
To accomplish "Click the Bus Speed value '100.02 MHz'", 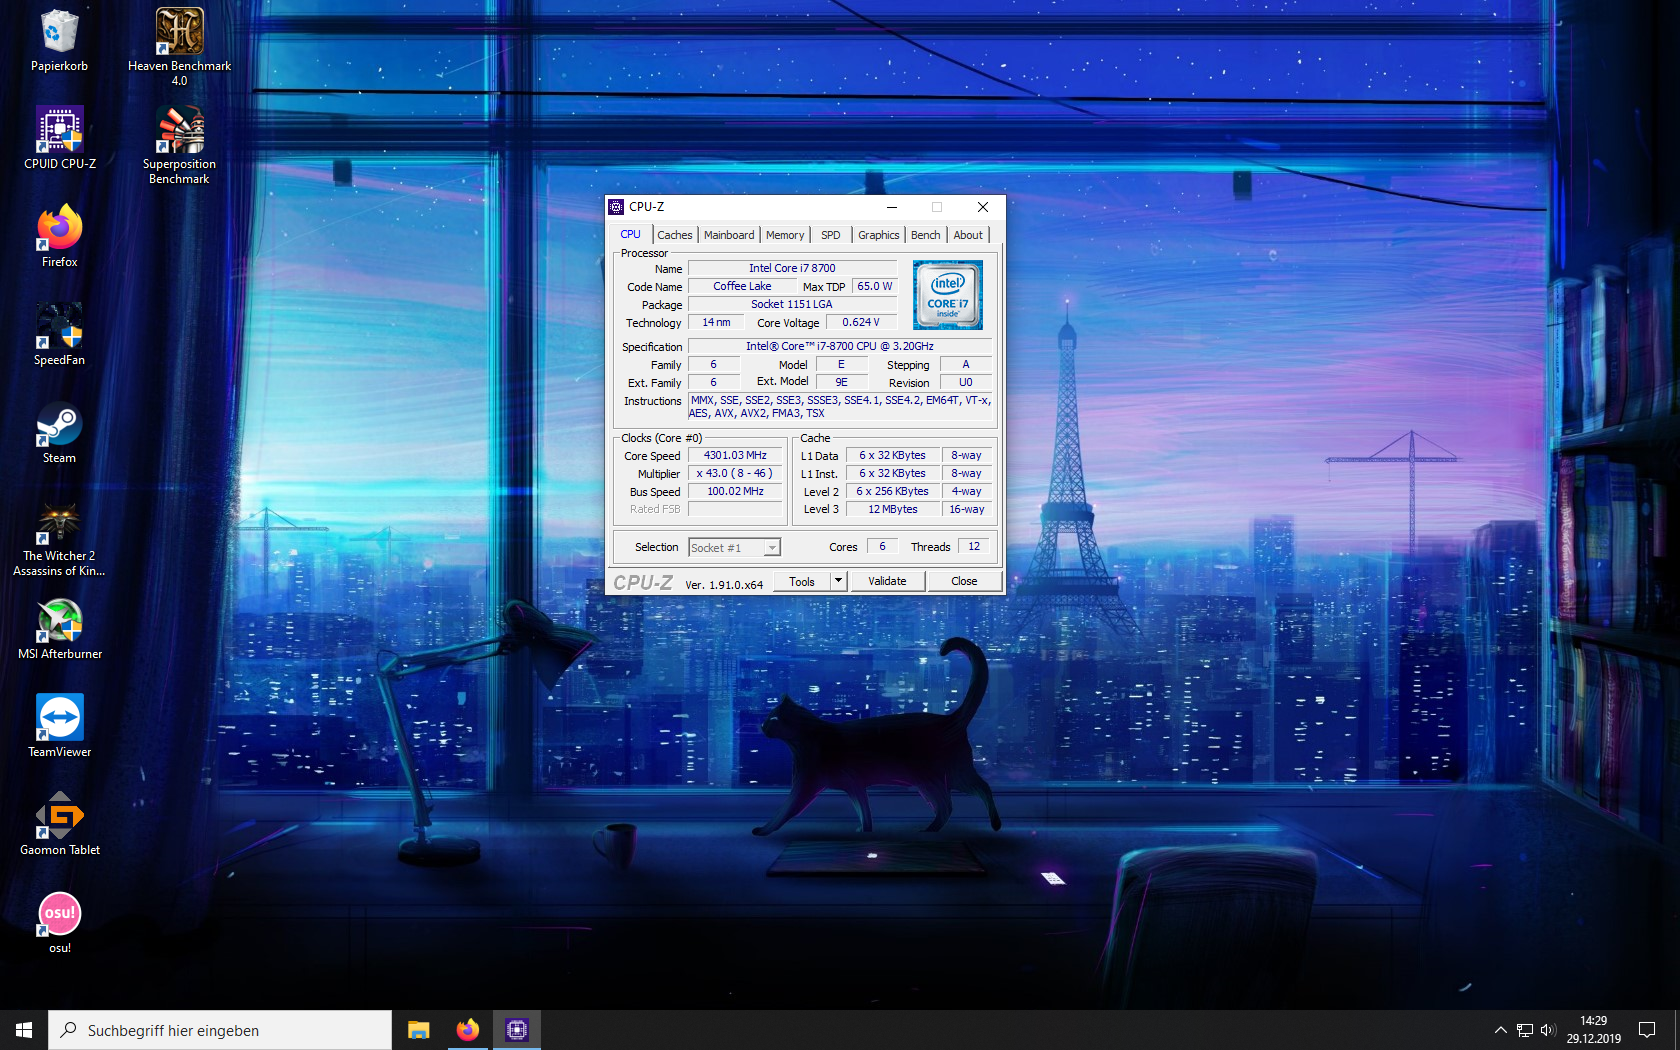I will pos(735,491).
